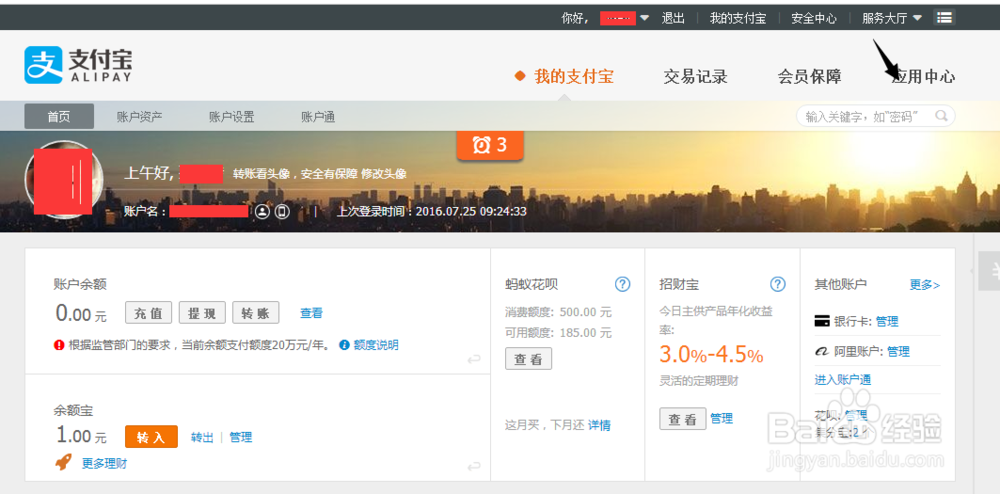Viewport: 1000px width, 494px height.
Task: Click the 可用额度: 185.00 元 text
Action: [558, 333]
